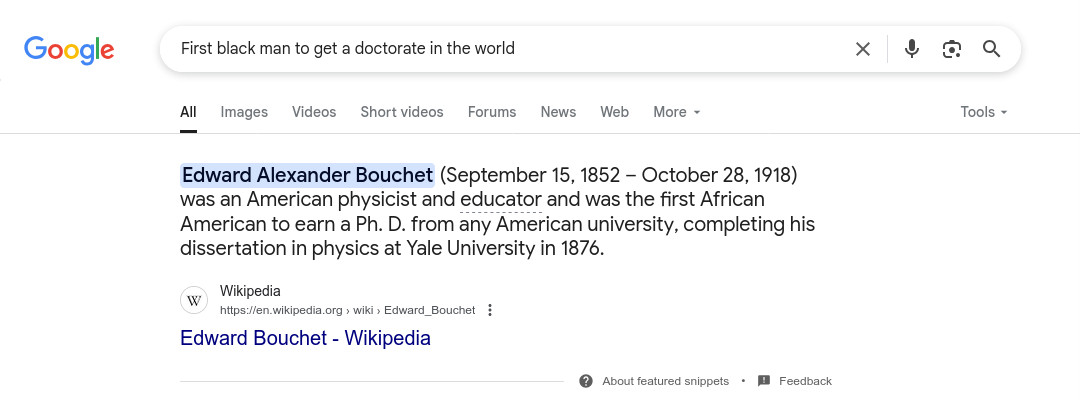The image size is (1080, 400).
Task: Clear the search query with the X icon
Action: coord(862,49)
